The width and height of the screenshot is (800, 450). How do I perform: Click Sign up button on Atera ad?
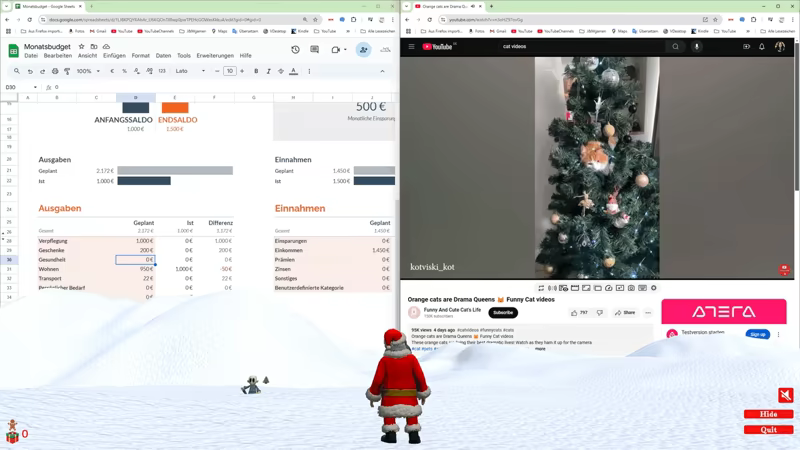[758, 334]
